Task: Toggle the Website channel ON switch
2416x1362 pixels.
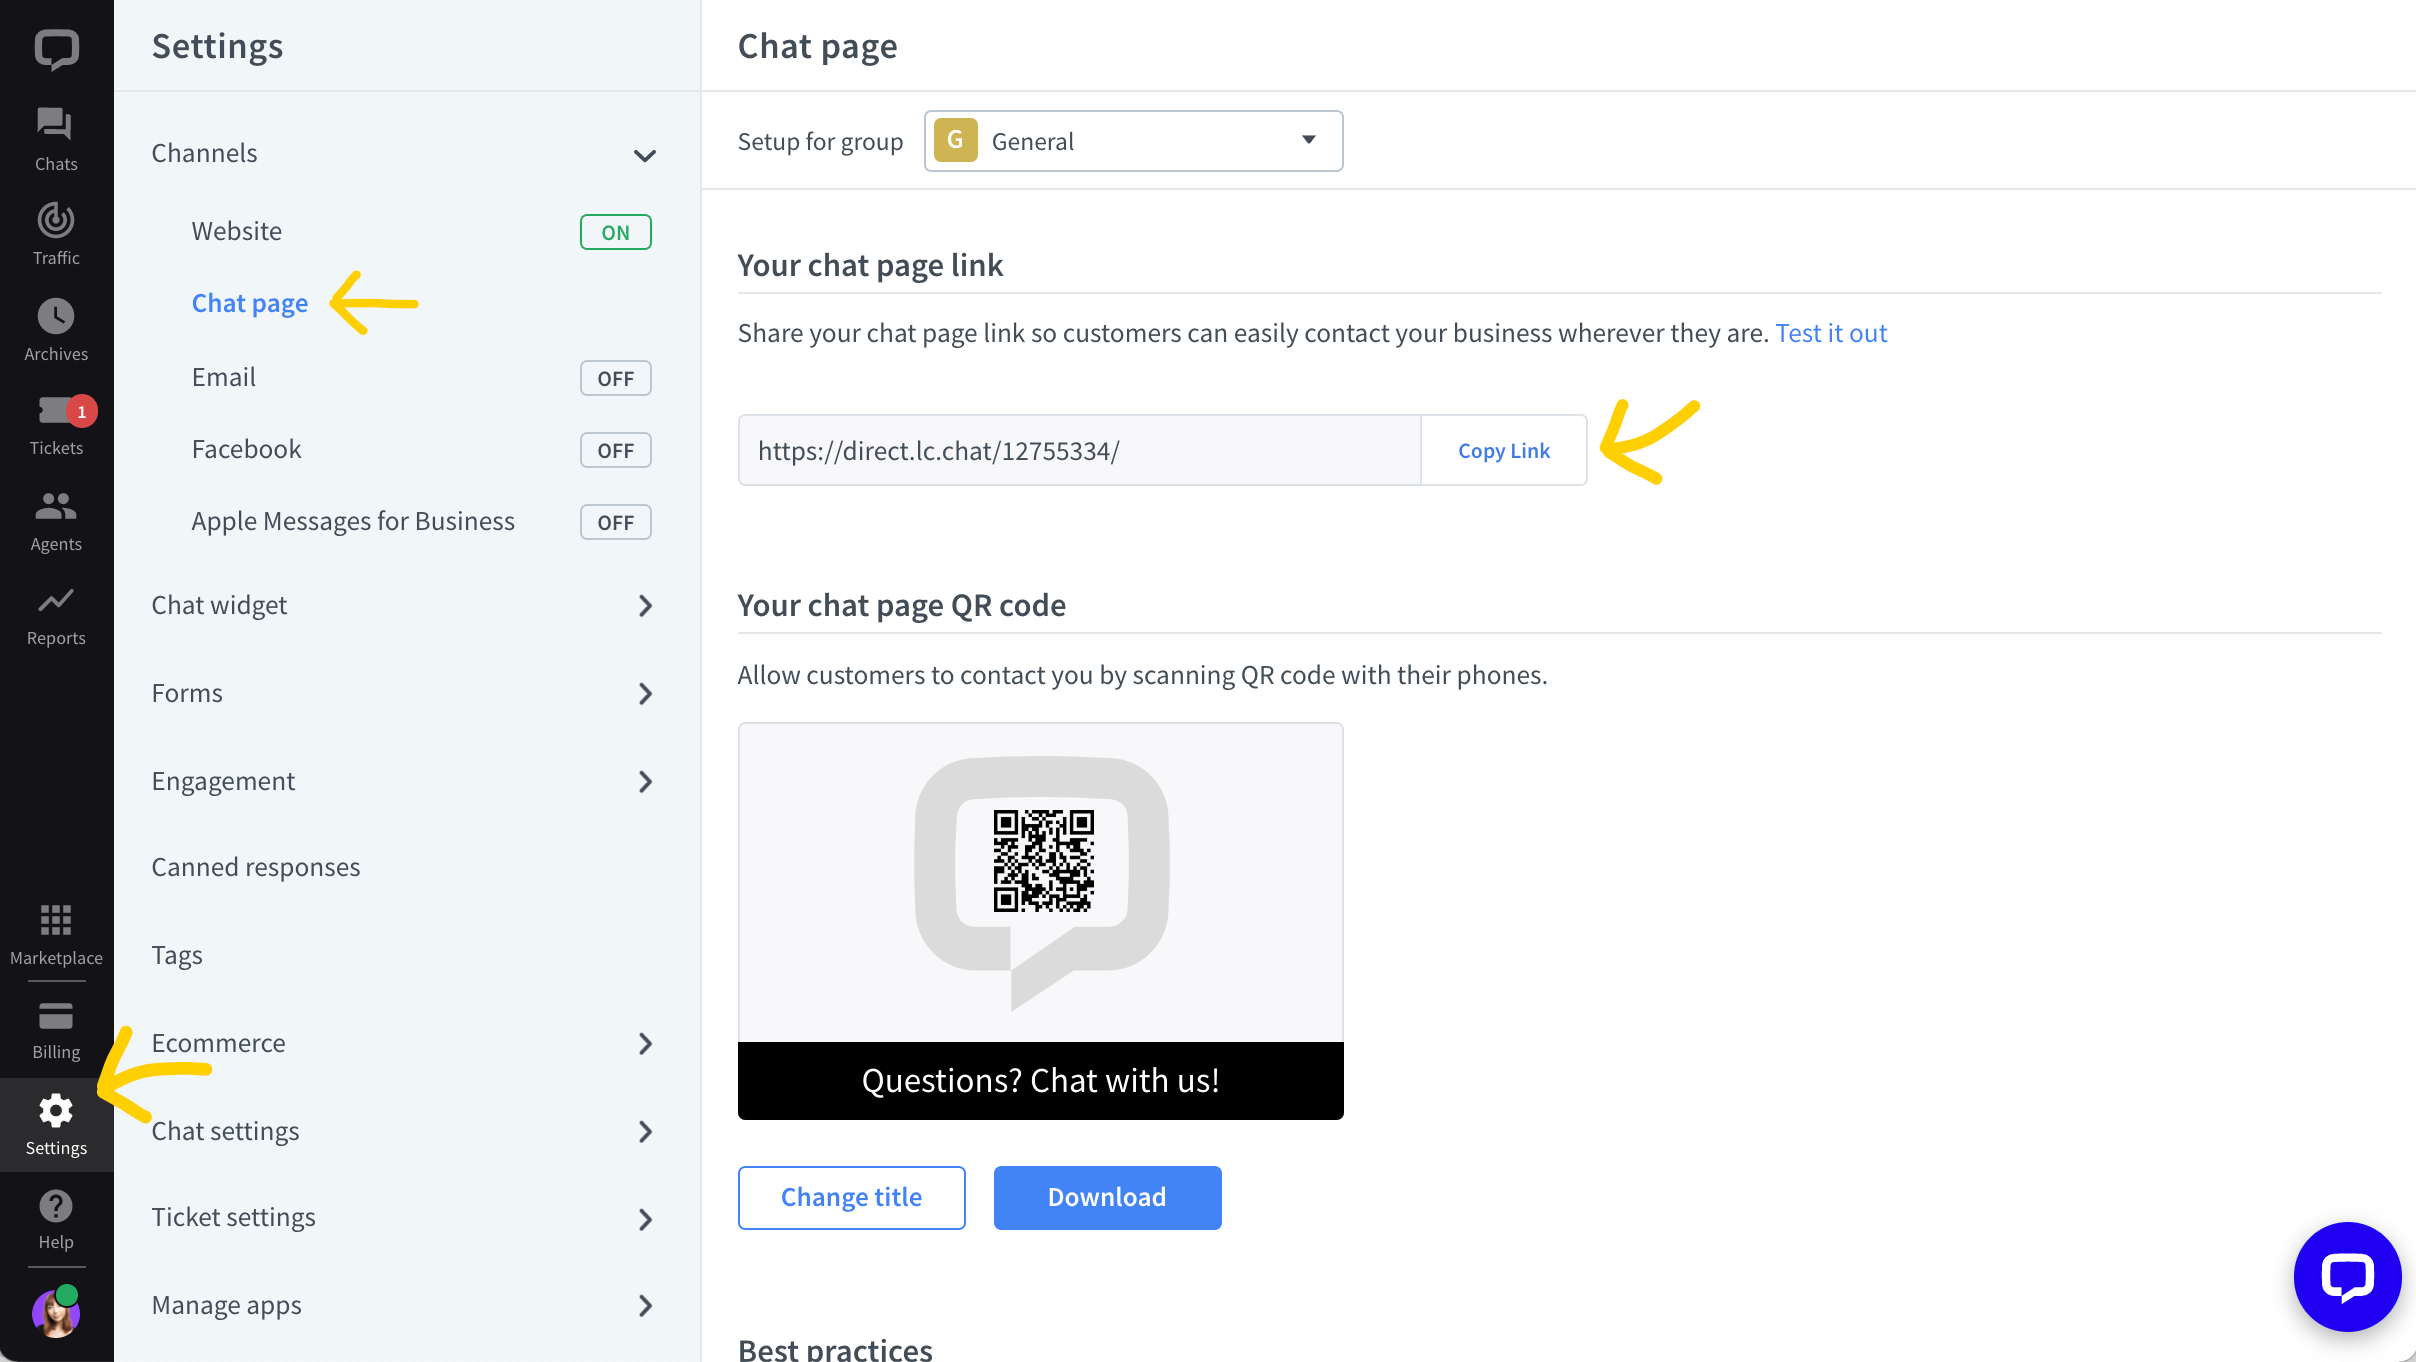Action: pyautogui.click(x=614, y=231)
